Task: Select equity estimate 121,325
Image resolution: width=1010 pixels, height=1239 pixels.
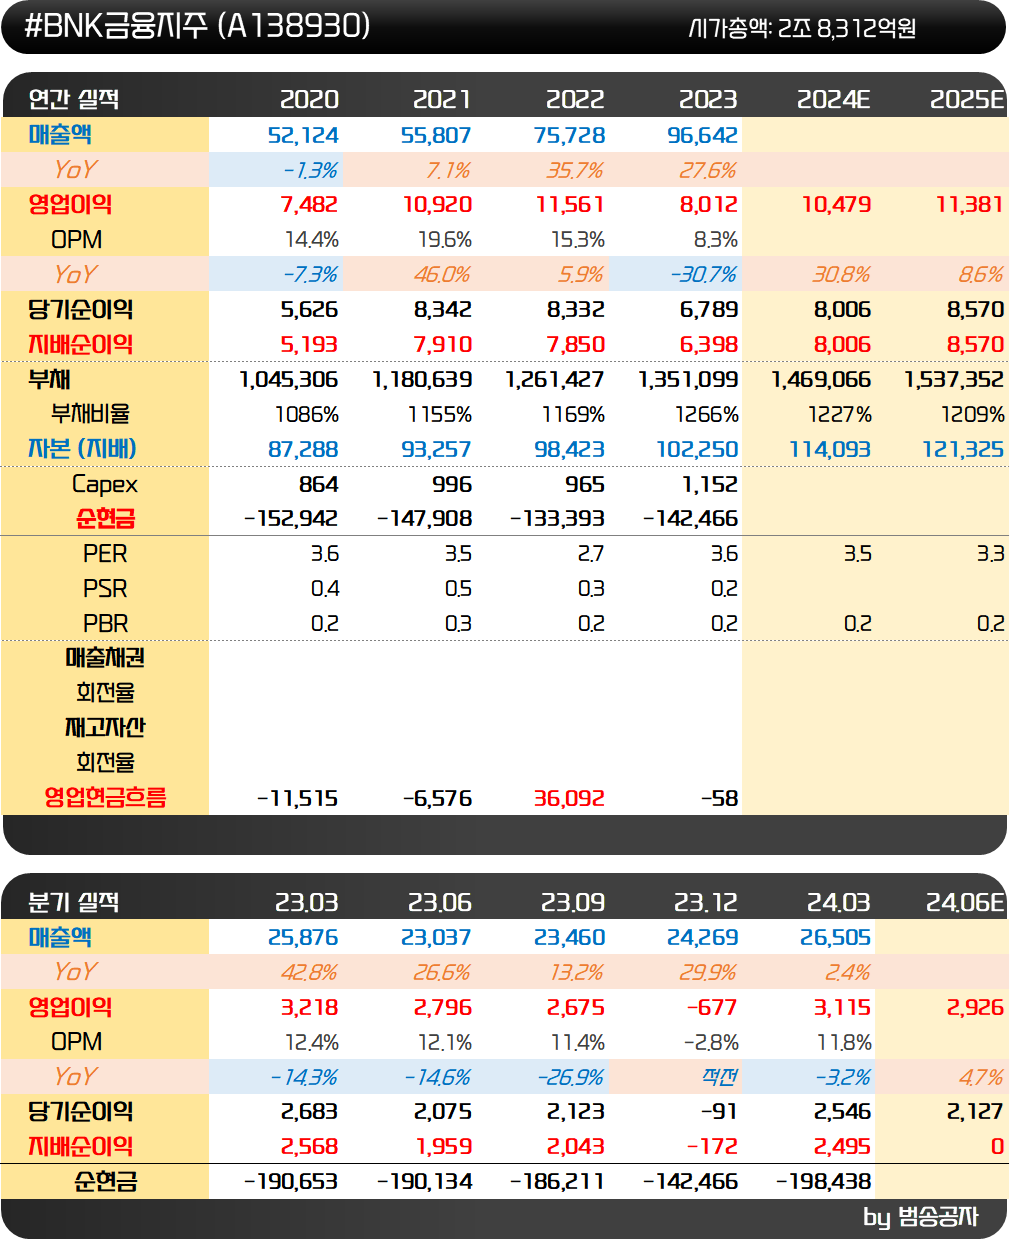Action: pos(962,449)
